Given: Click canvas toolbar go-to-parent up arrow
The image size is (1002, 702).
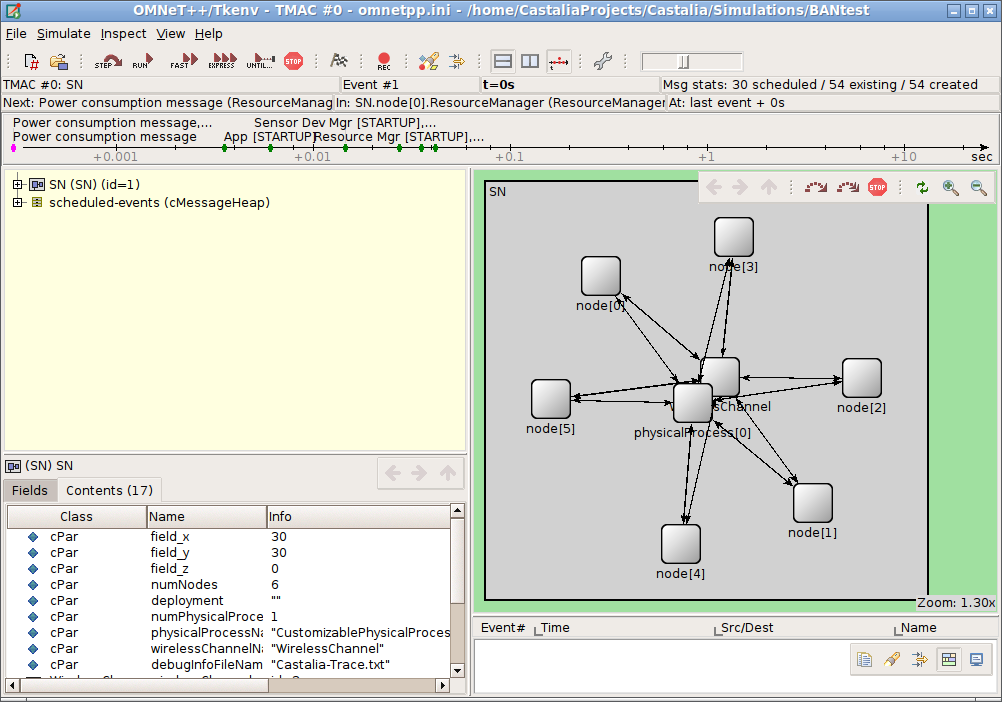Looking at the screenshot, I should [x=769, y=187].
